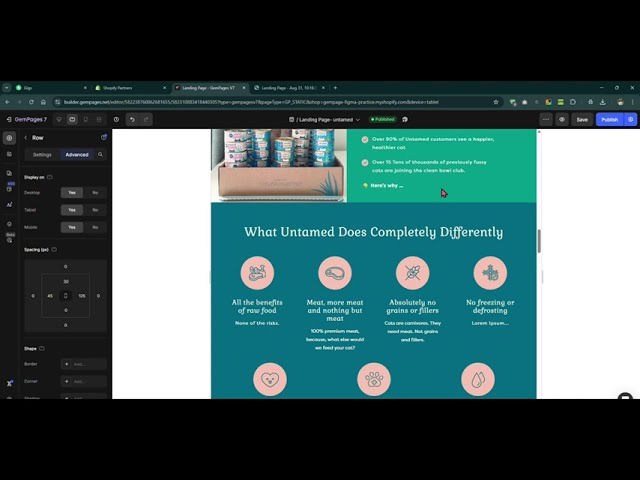Click the Beta feature sidebar icon
The width and height of the screenshot is (640, 480).
pyautogui.click(x=10, y=238)
